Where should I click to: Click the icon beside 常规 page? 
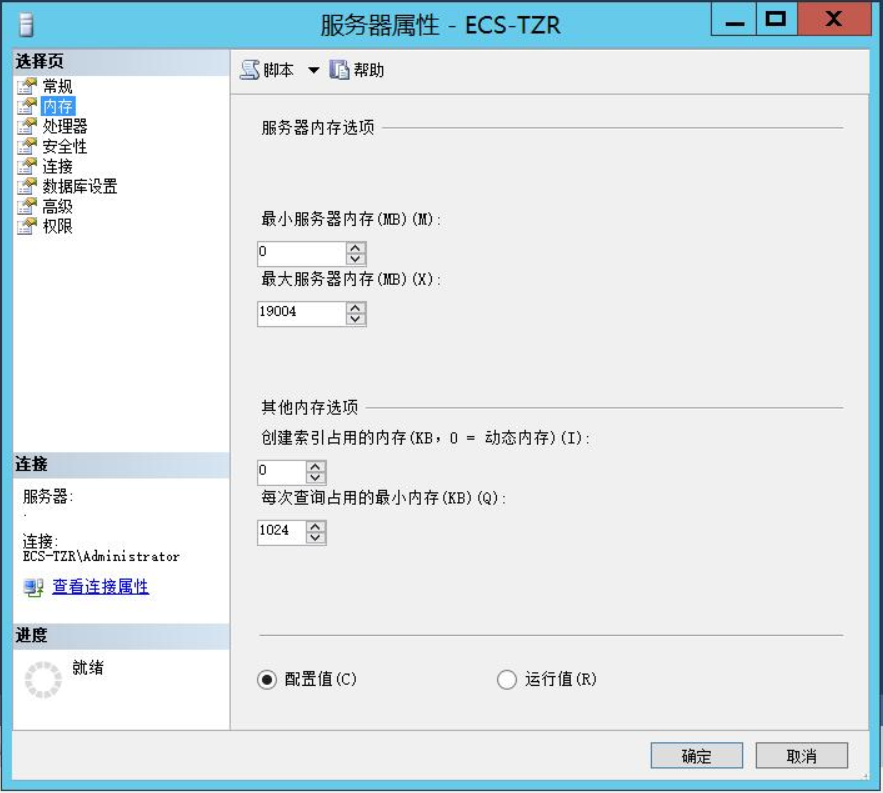point(26,86)
